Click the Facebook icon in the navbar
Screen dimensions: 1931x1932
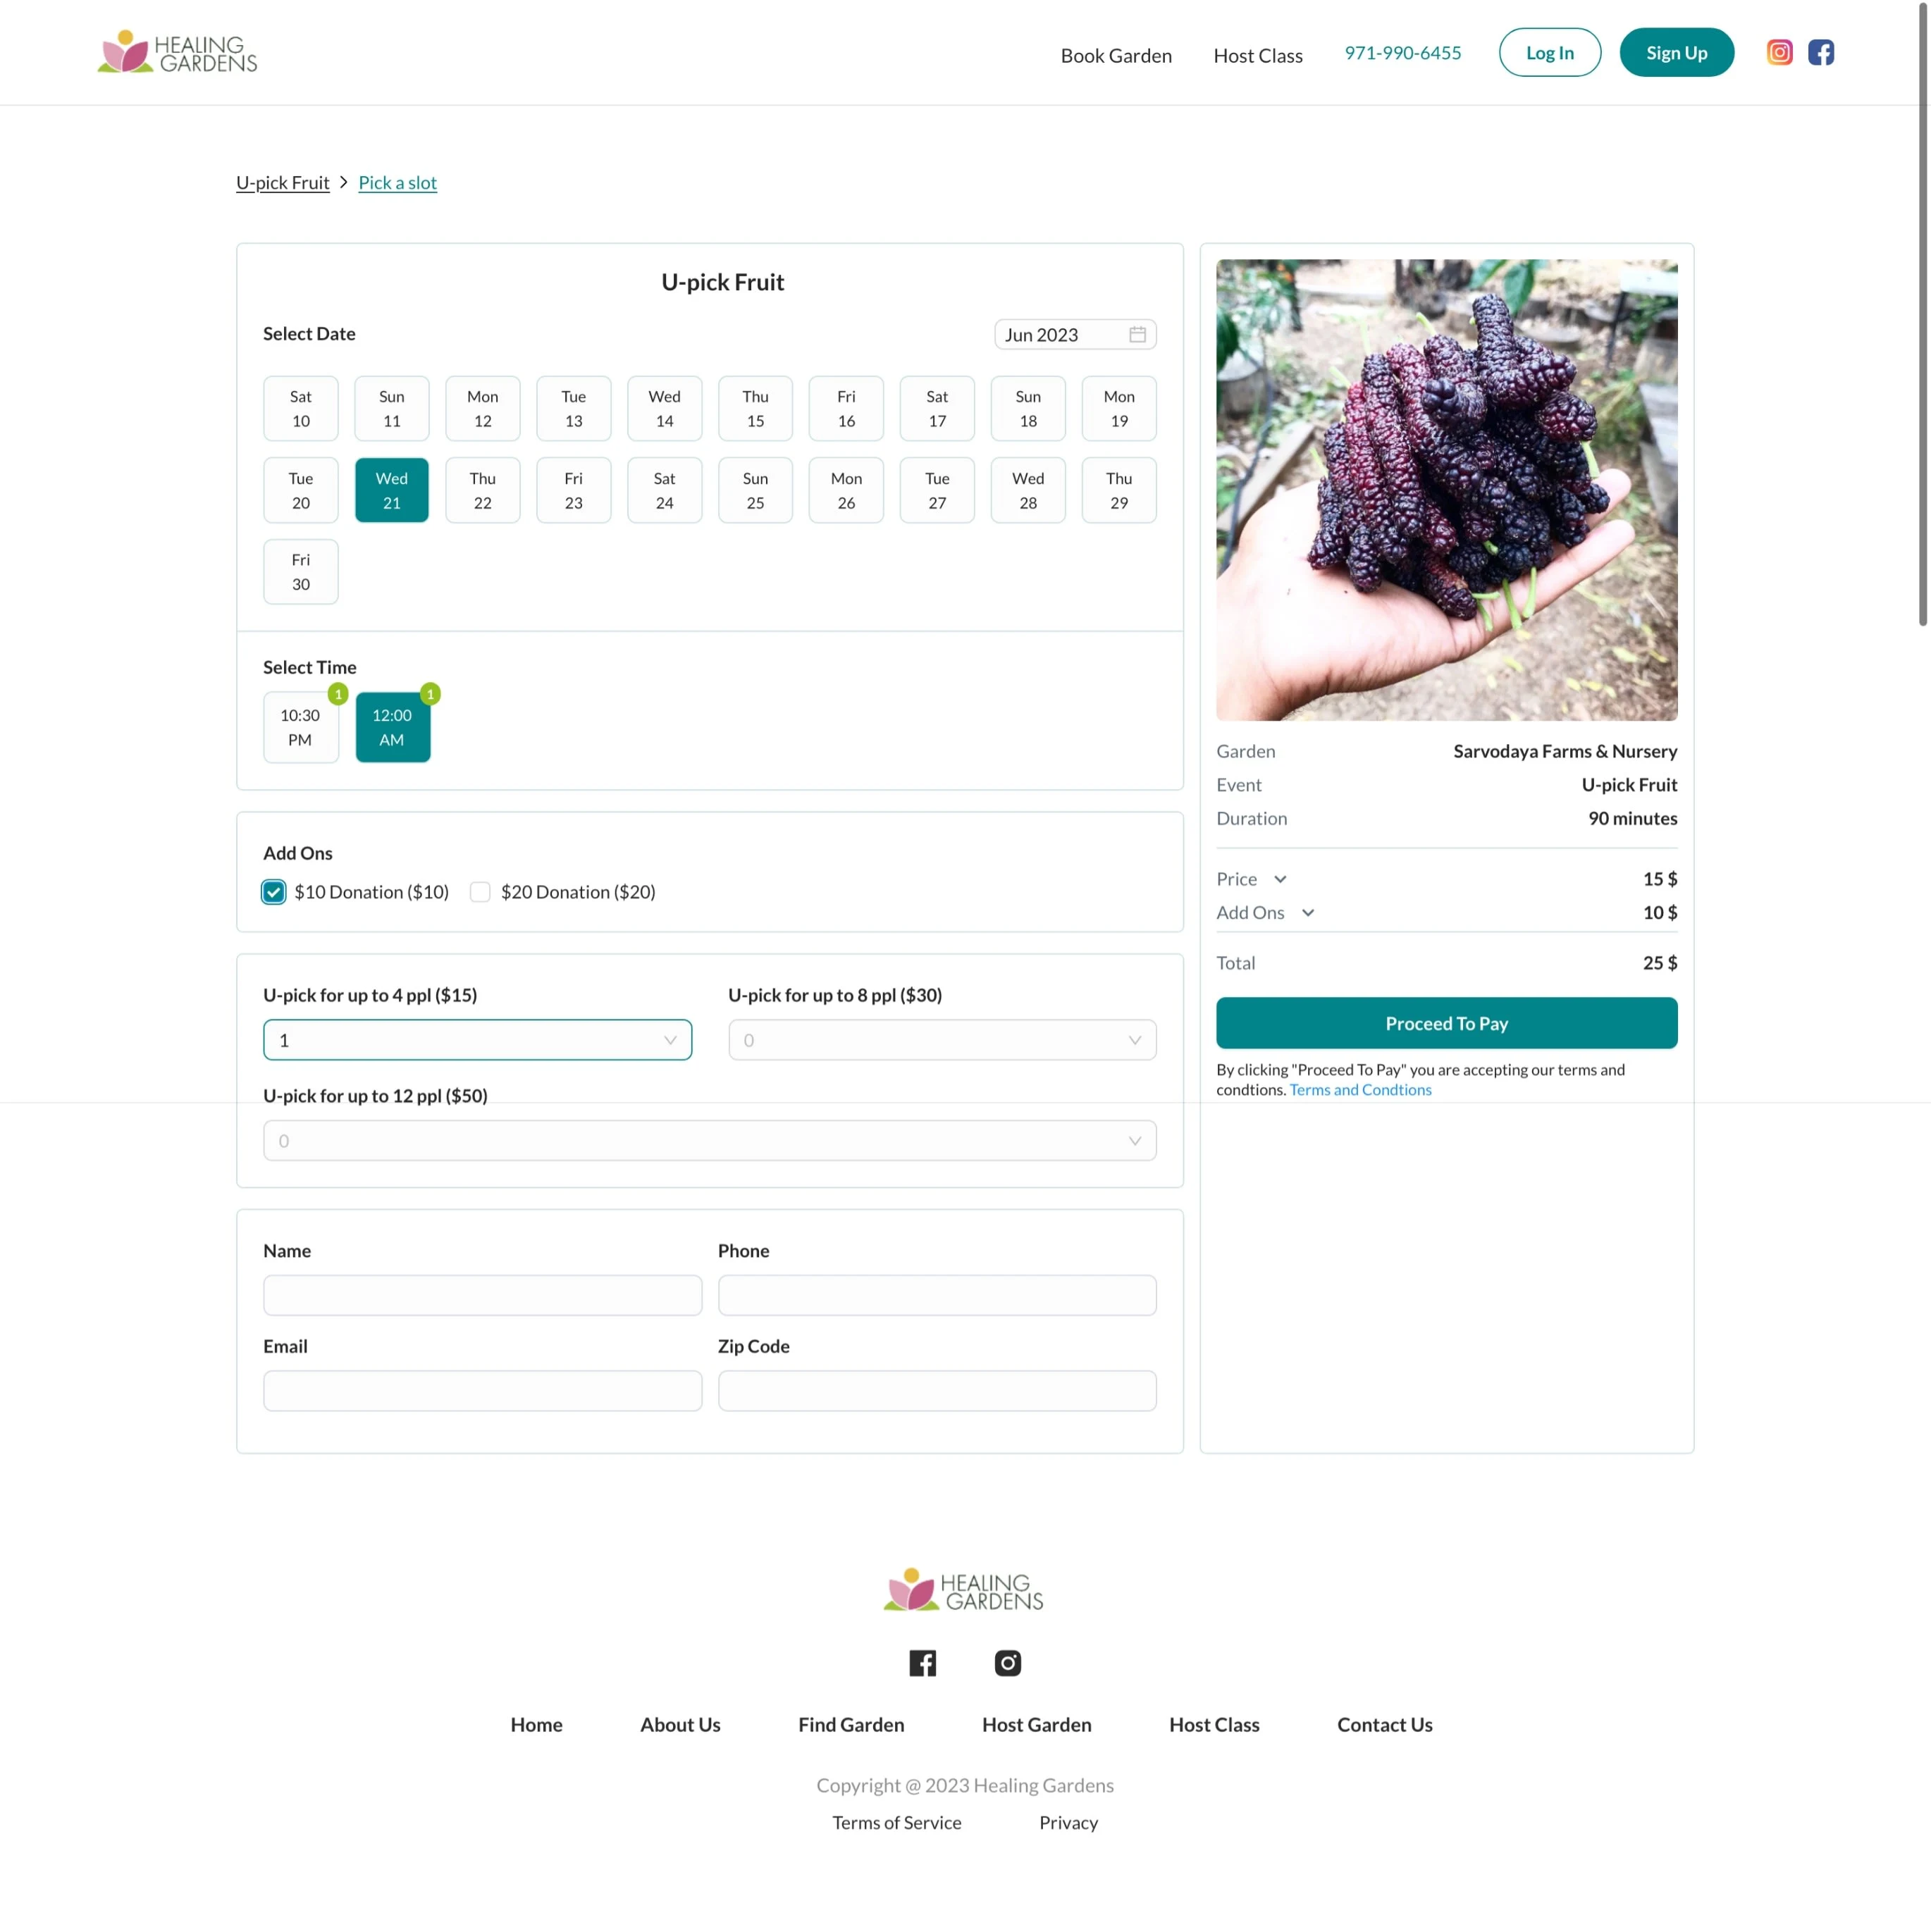1821,51
